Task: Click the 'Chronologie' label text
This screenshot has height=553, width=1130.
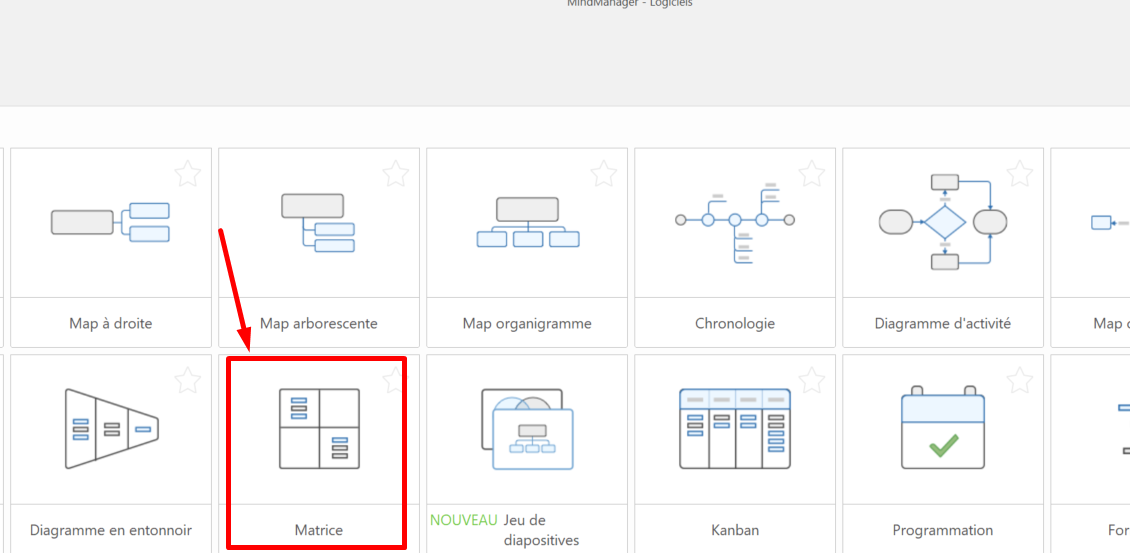Action: click(735, 323)
